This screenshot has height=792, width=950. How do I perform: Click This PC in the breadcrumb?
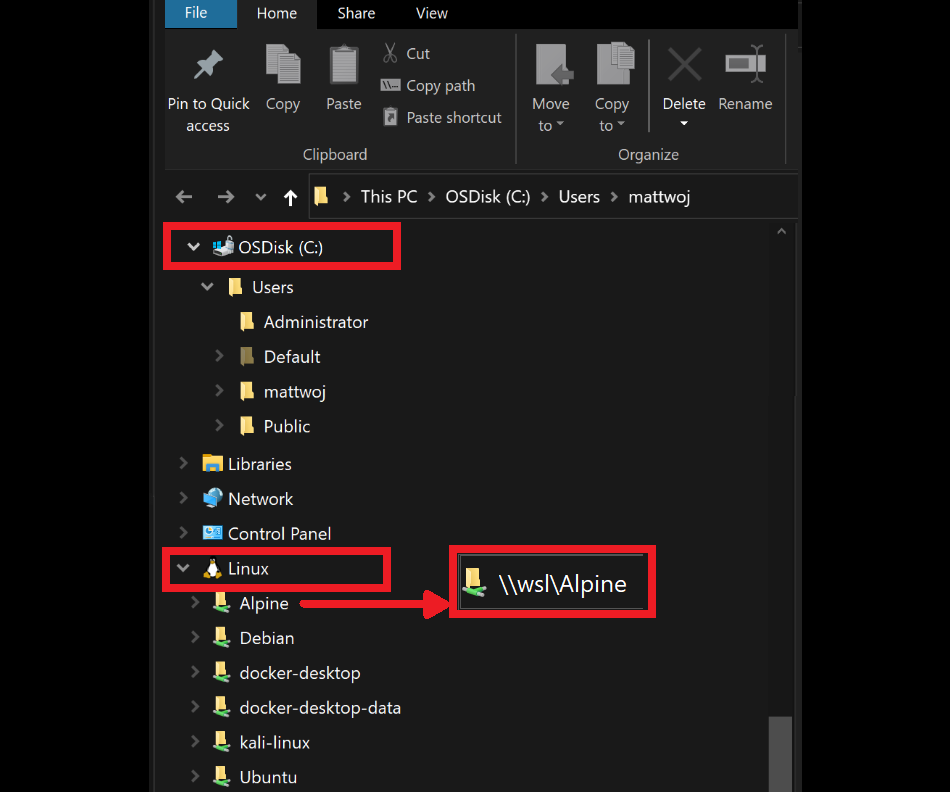click(389, 197)
